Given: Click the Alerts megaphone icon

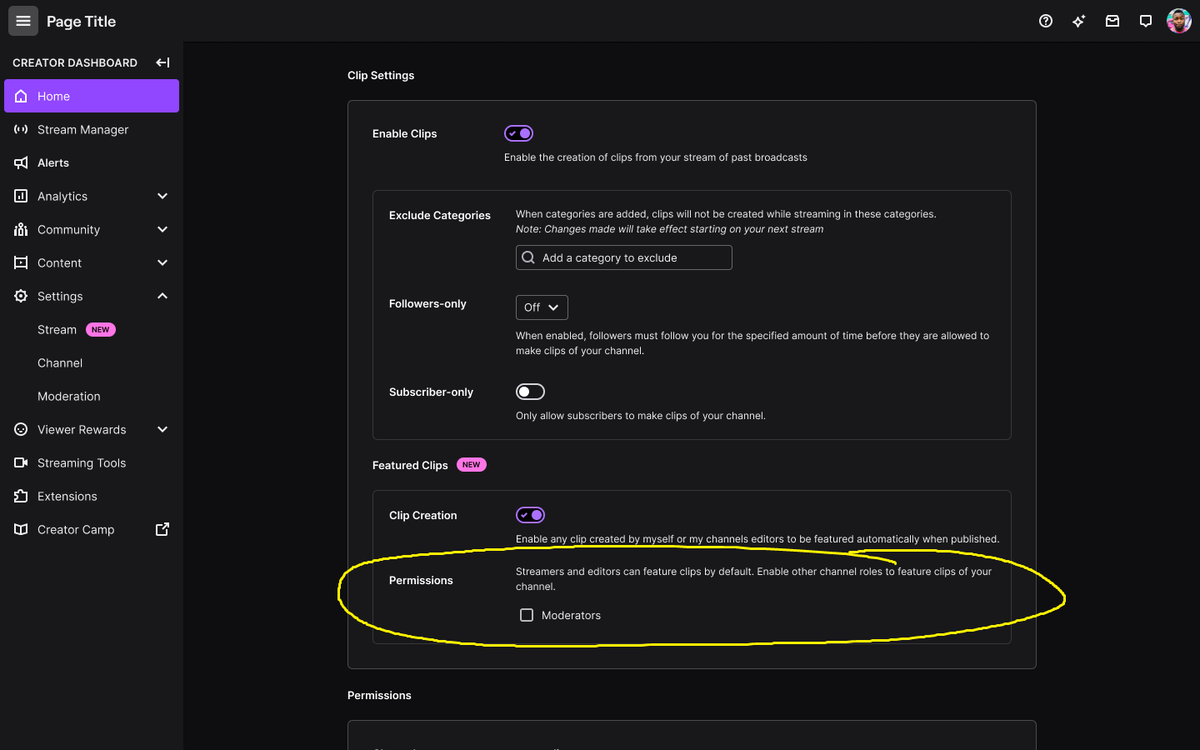Looking at the screenshot, I should [x=21, y=163].
